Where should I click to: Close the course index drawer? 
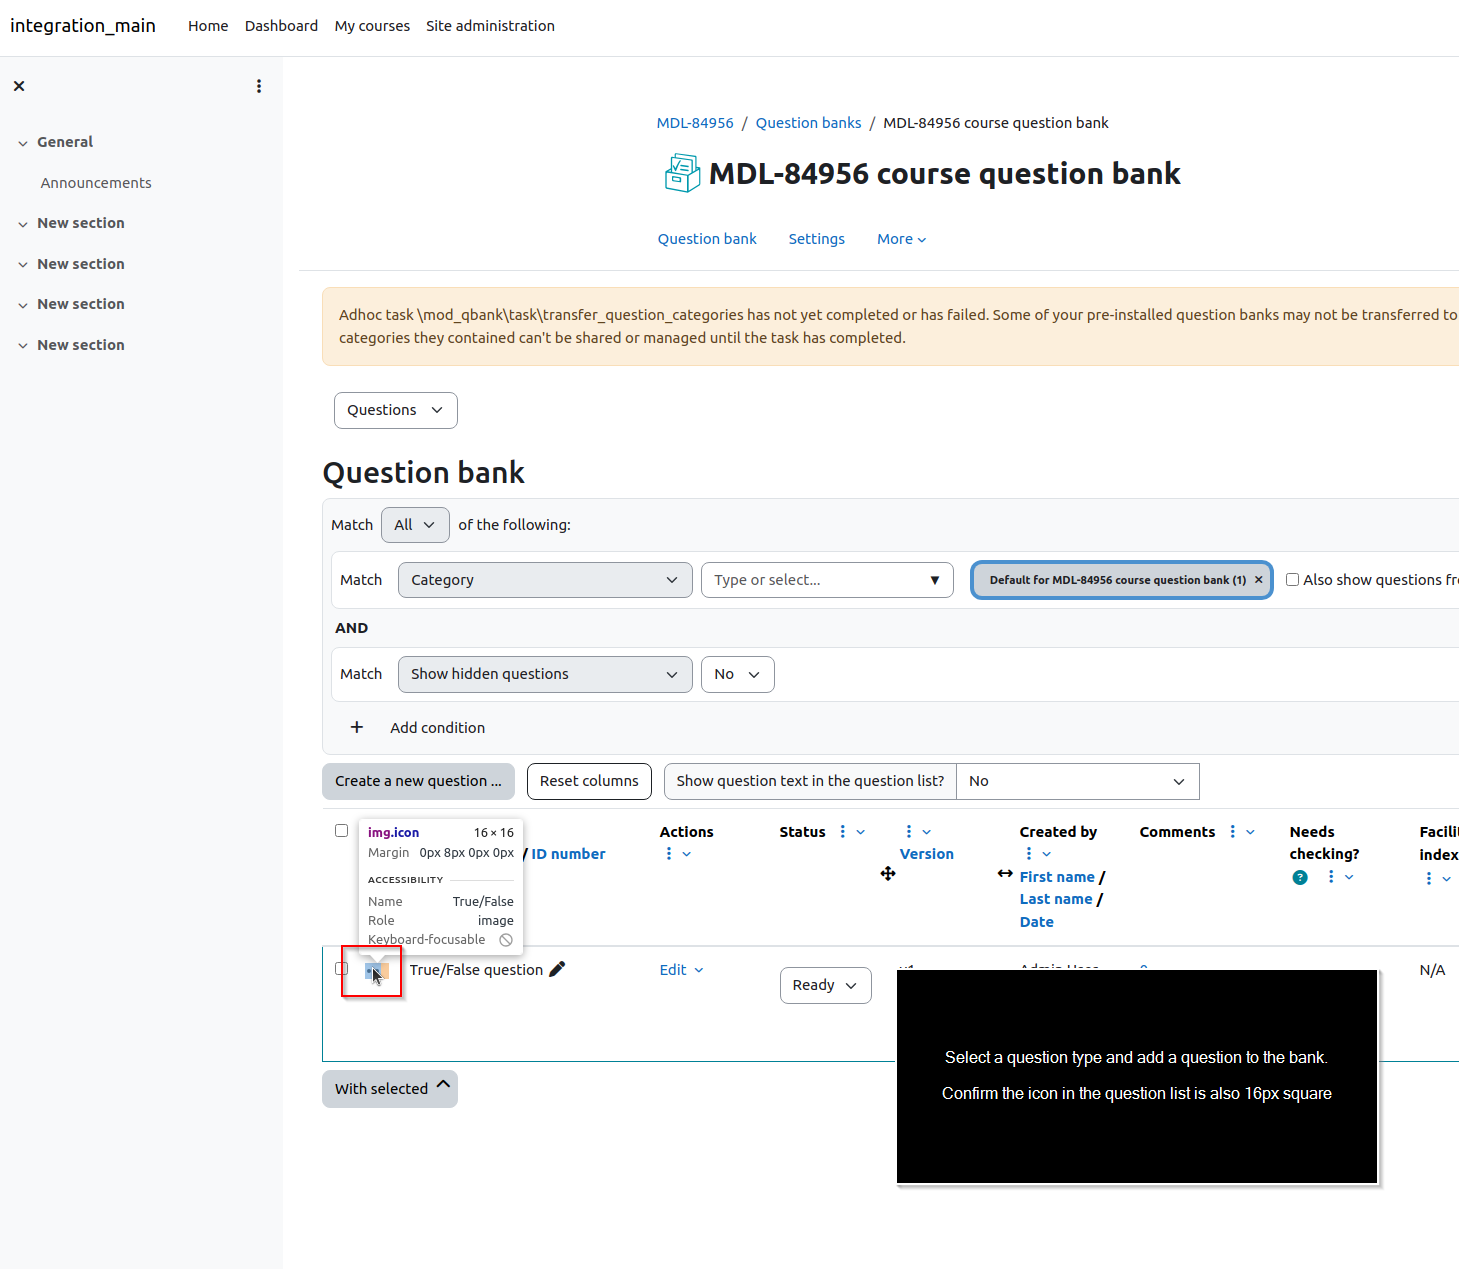coord(19,86)
